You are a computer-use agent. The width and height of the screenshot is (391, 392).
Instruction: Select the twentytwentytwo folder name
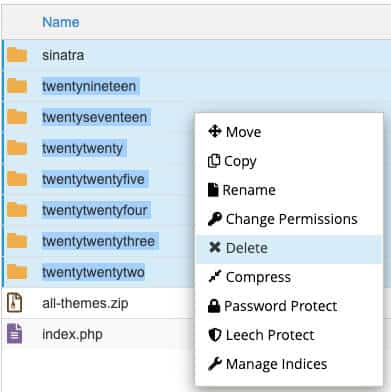[93, 272]
